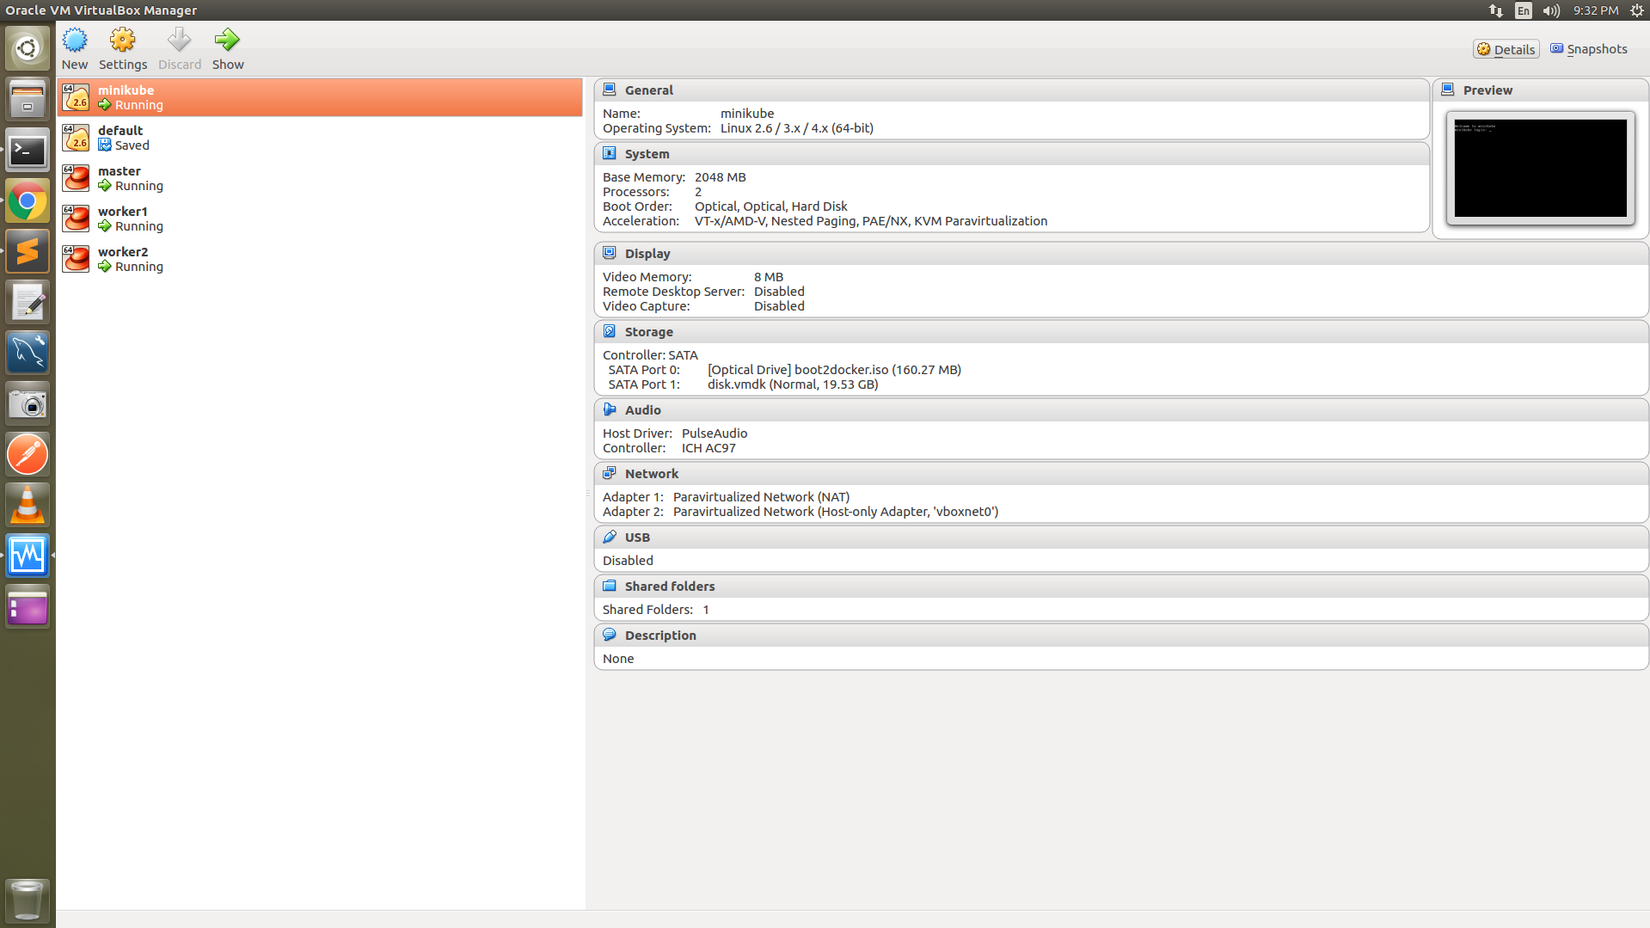The width and height of the screenshot is (1650, 928).
Task: Click the Network section icon
Action: [x=609, y=473]
